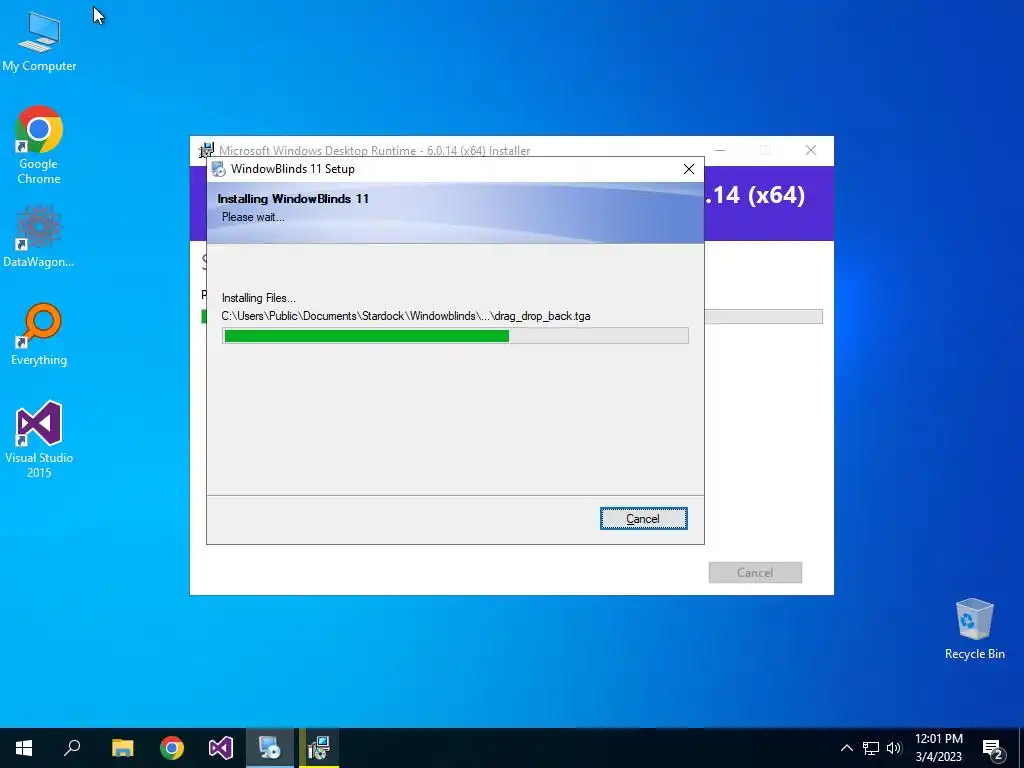Open File Explorer from the taskbar

(122, 748)
